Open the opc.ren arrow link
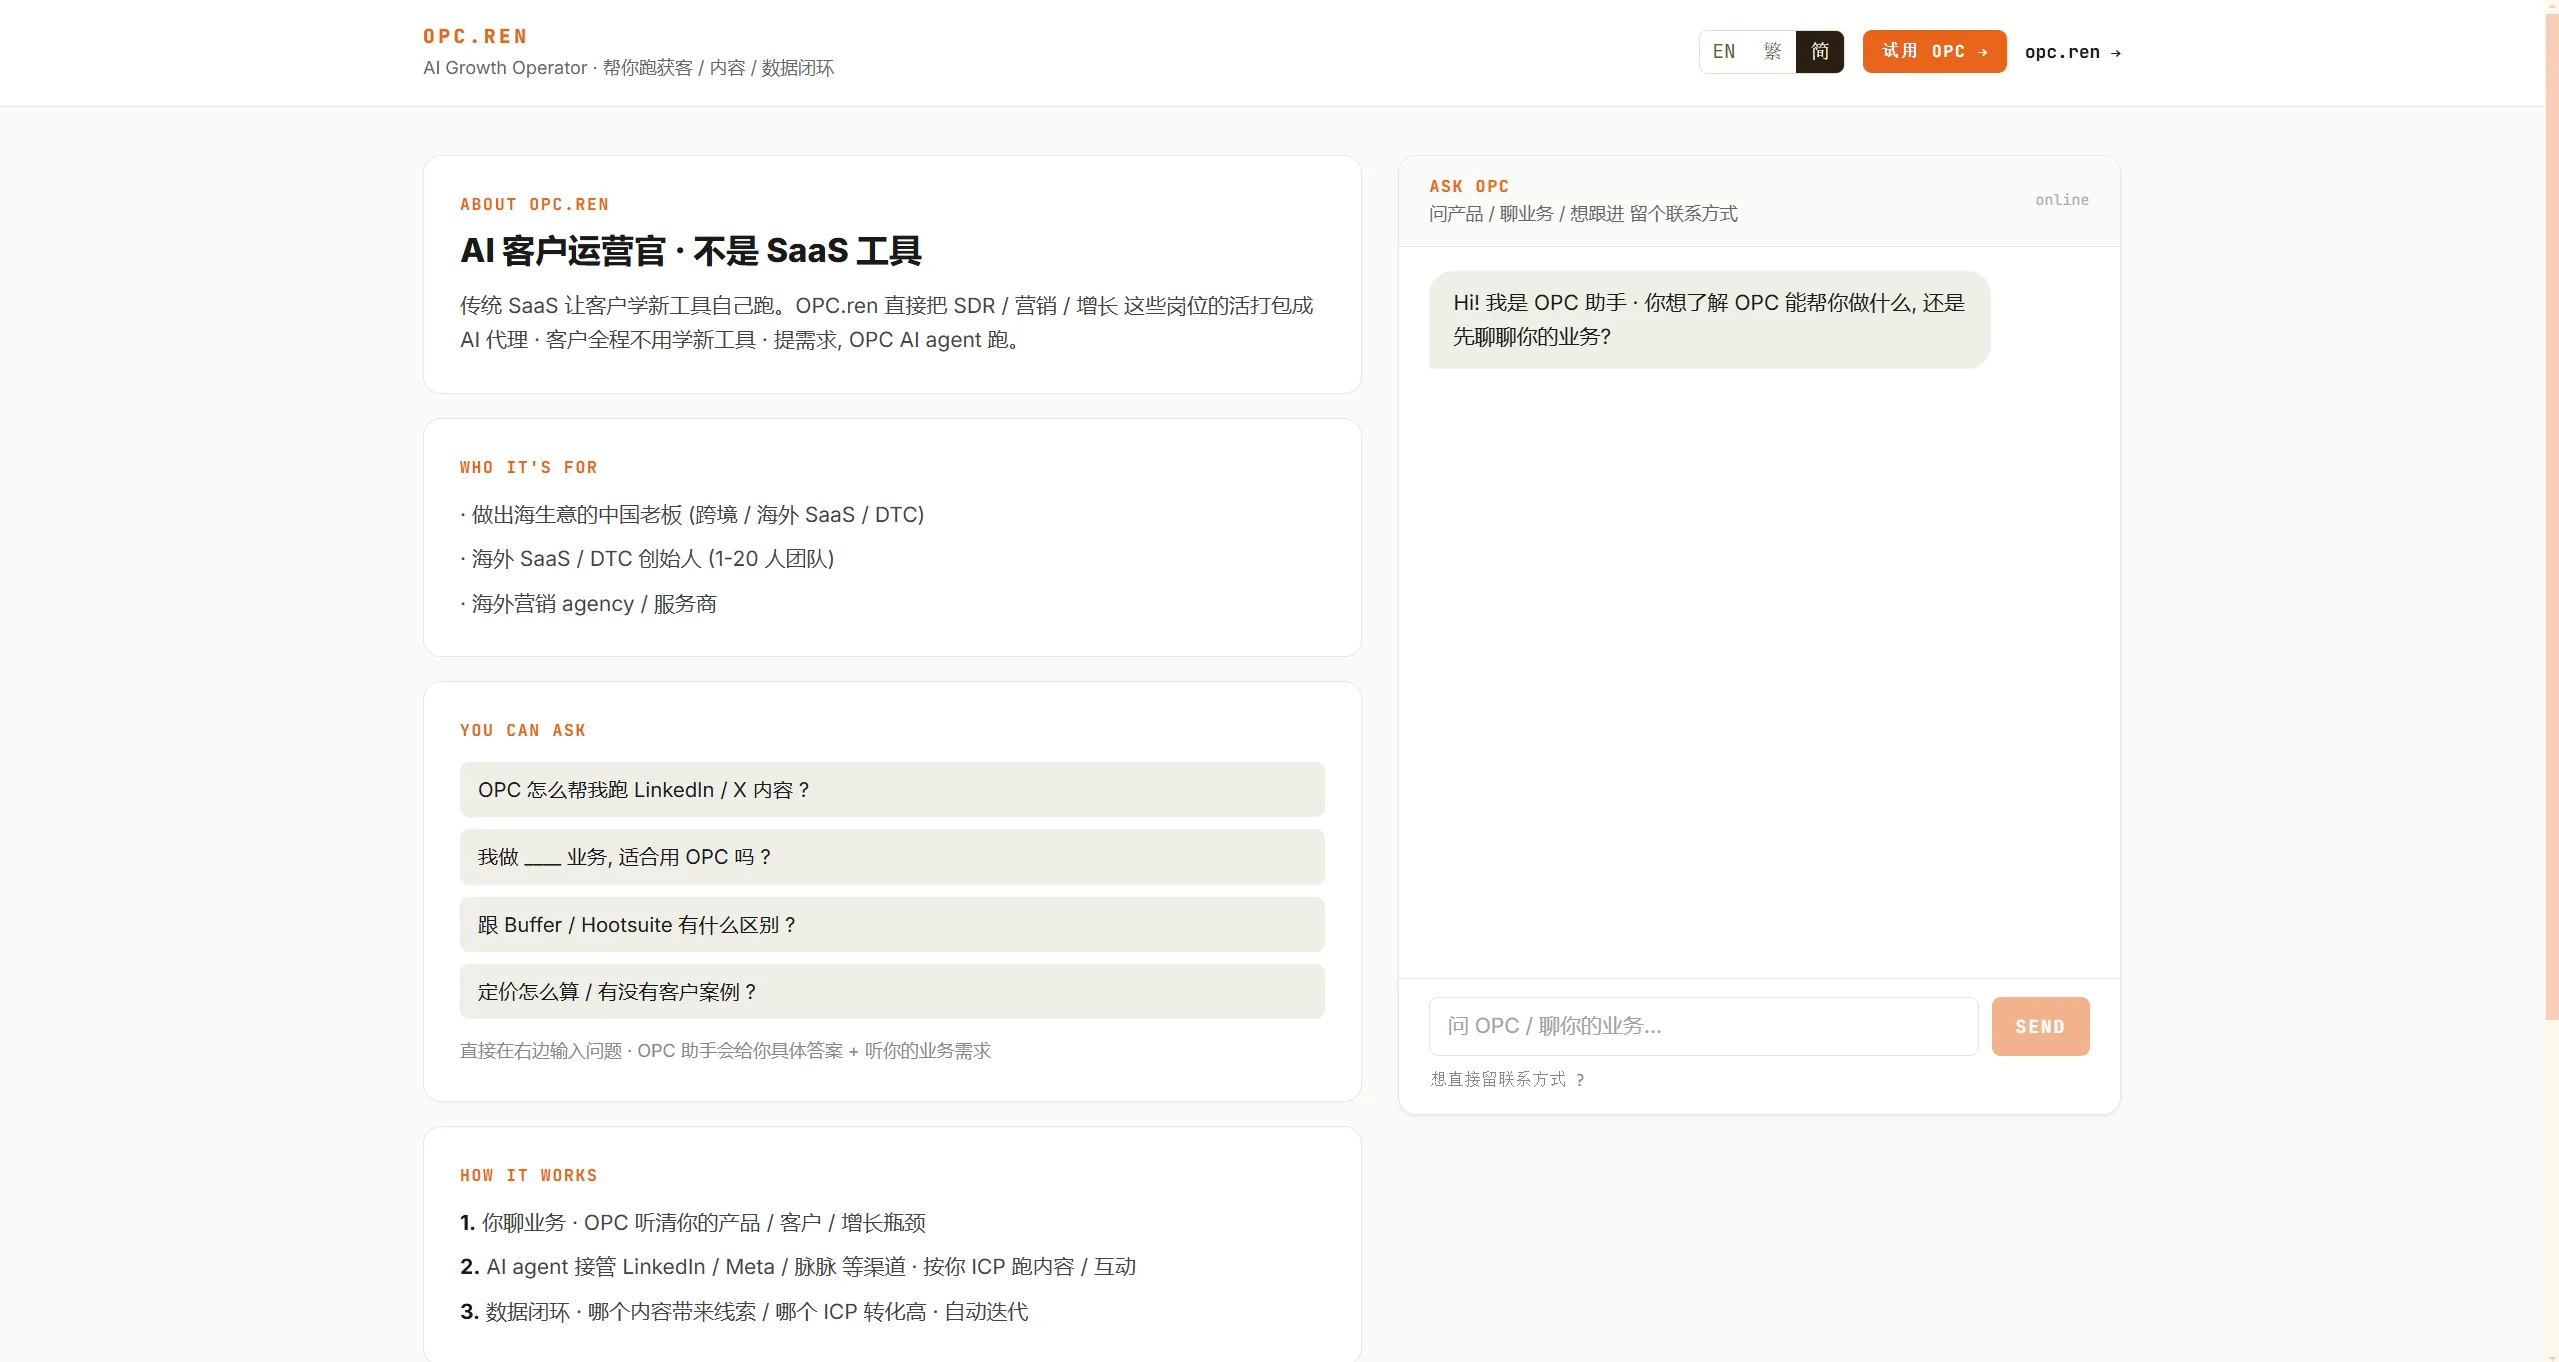Viewport: 2559px width, 1362px height. (x=2072, y=53)
